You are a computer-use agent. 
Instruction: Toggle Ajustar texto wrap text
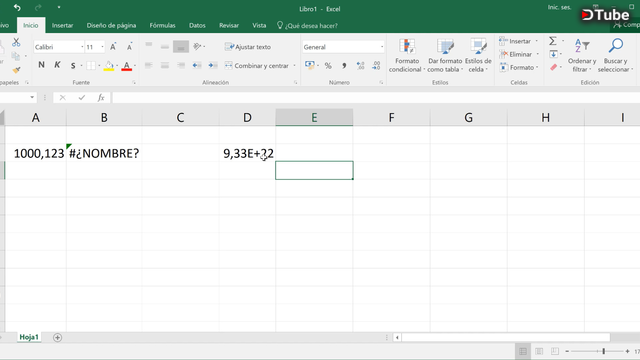[x=248, y=47]
